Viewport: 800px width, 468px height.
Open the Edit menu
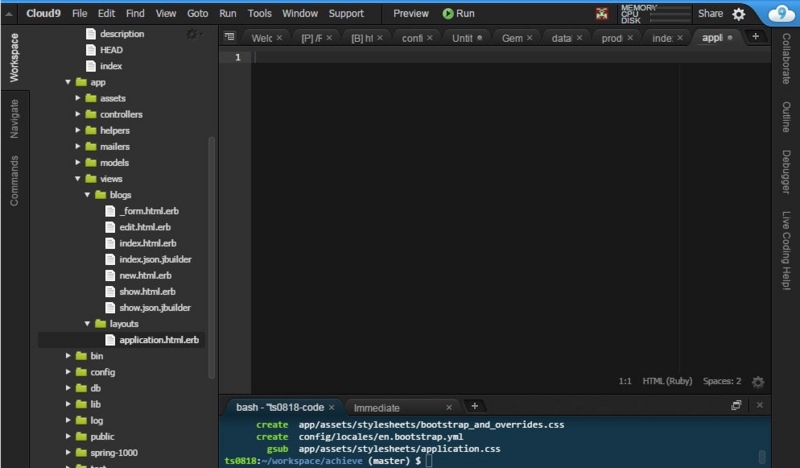[x=107, y=14]
